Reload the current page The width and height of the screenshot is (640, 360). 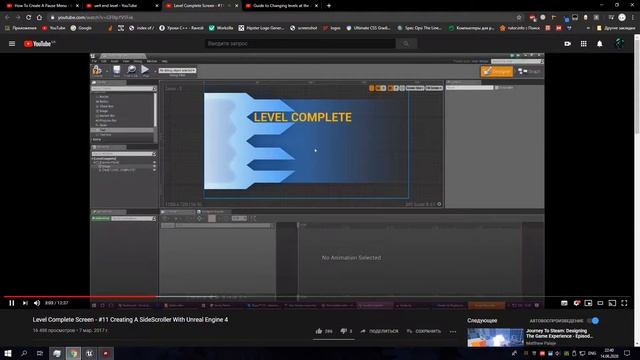tap(29, 17)
